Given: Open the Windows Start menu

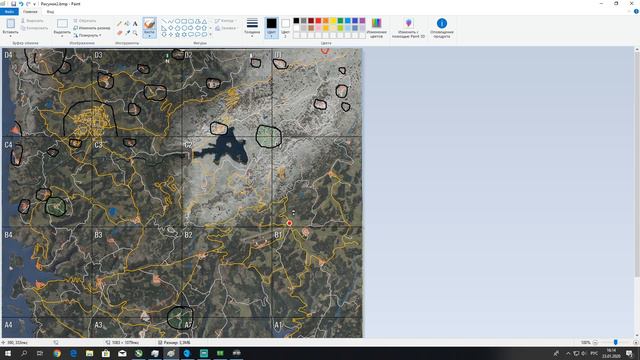Looking at the screenshot, I should [8, 353].
